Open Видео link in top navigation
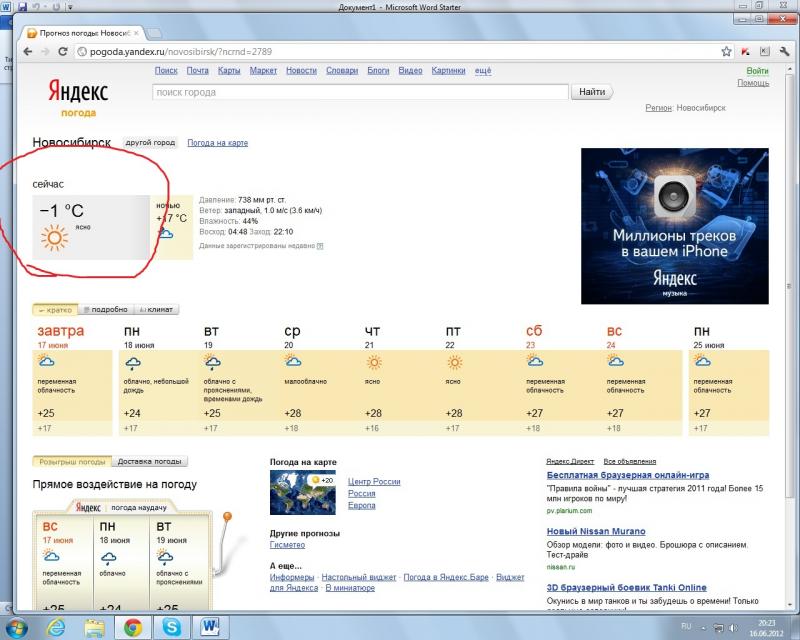 410,70
